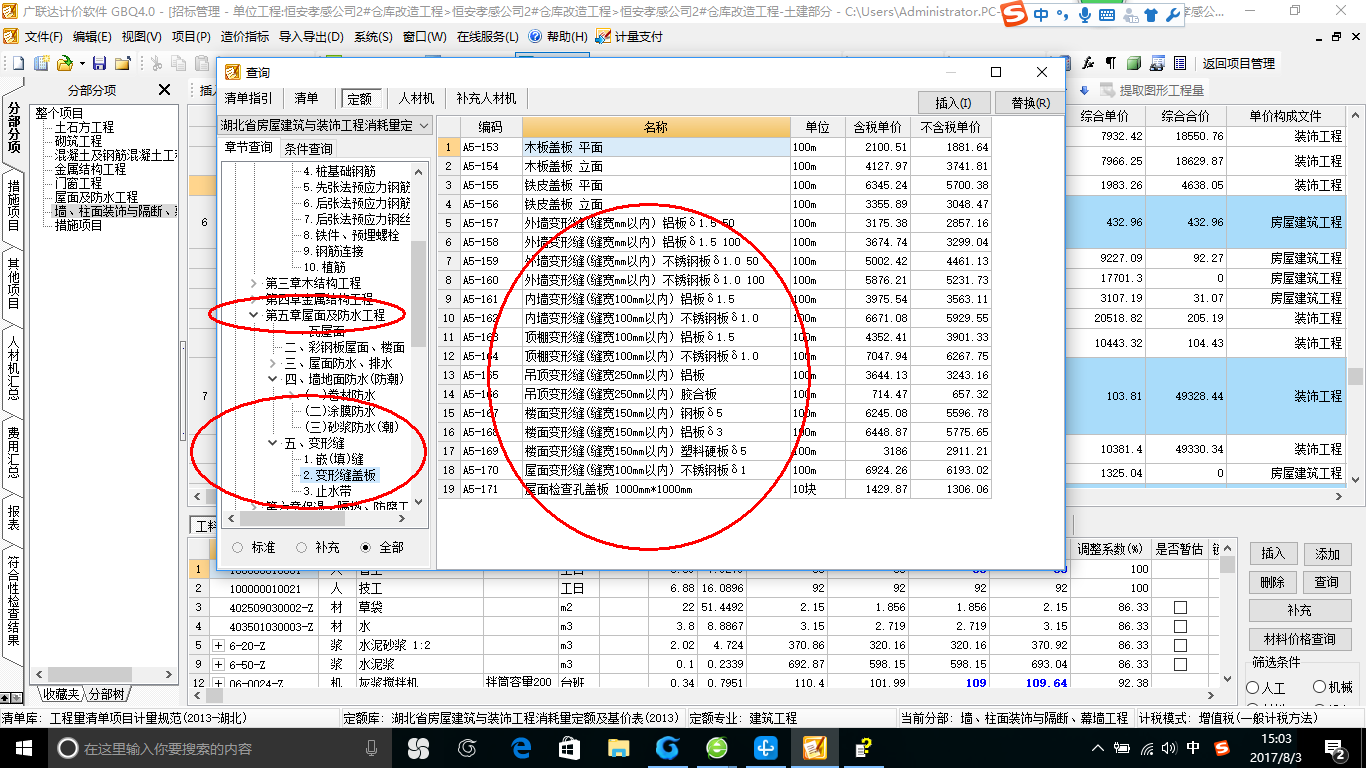Expand the 6-50-Z 水泥浆 row
Screen dimensions: 1366x768
(x=218, y=664)
